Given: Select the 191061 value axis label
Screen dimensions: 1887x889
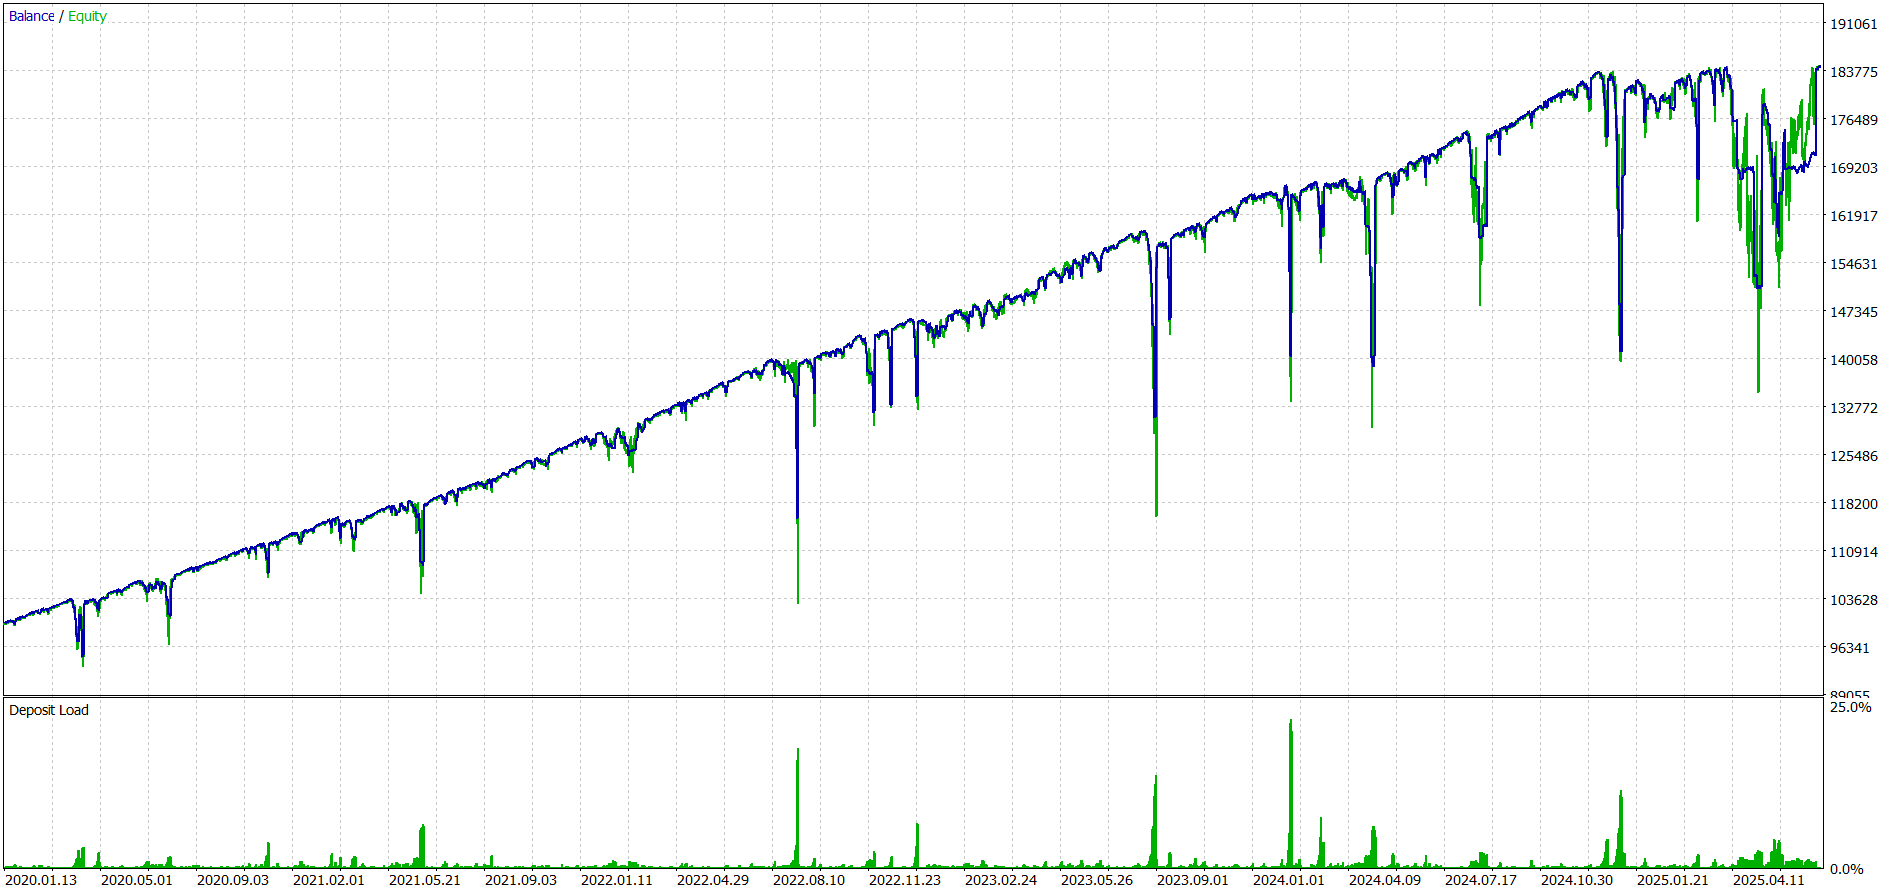Looking at the screenshot, I should coord(1853,24).
